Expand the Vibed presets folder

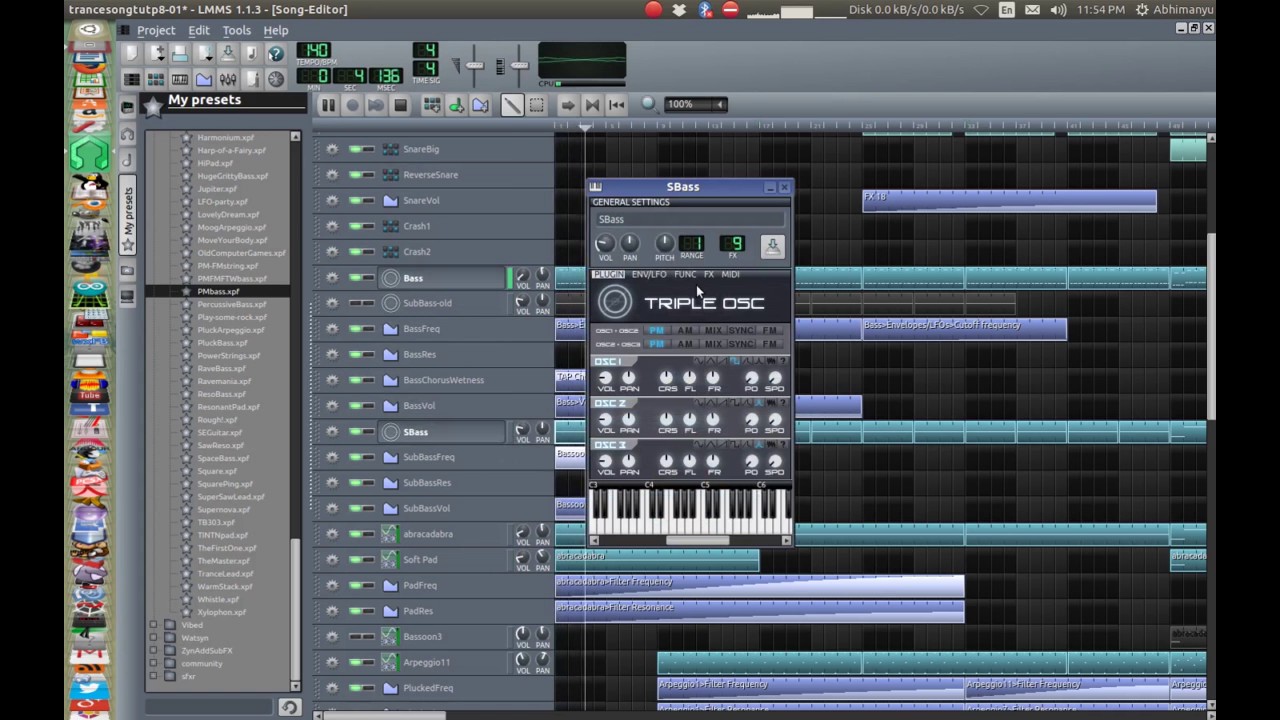(x=153, y=625)
